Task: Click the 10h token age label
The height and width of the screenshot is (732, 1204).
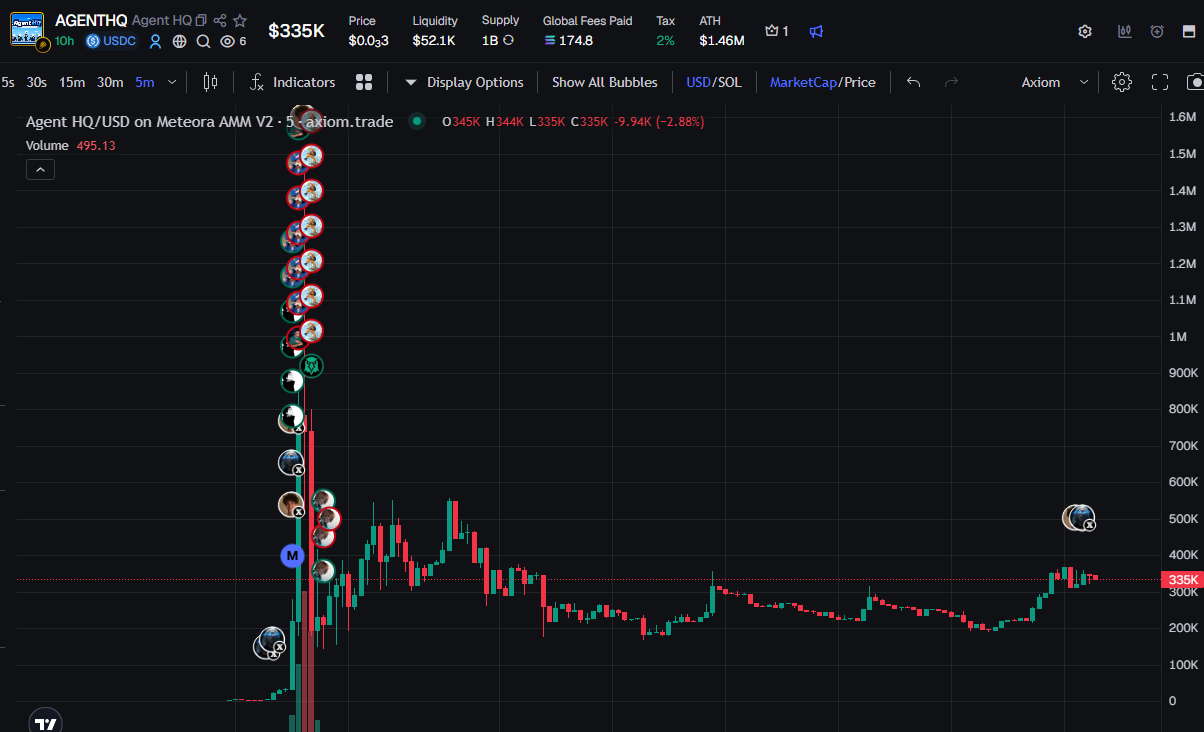Action: coord(65,41)
